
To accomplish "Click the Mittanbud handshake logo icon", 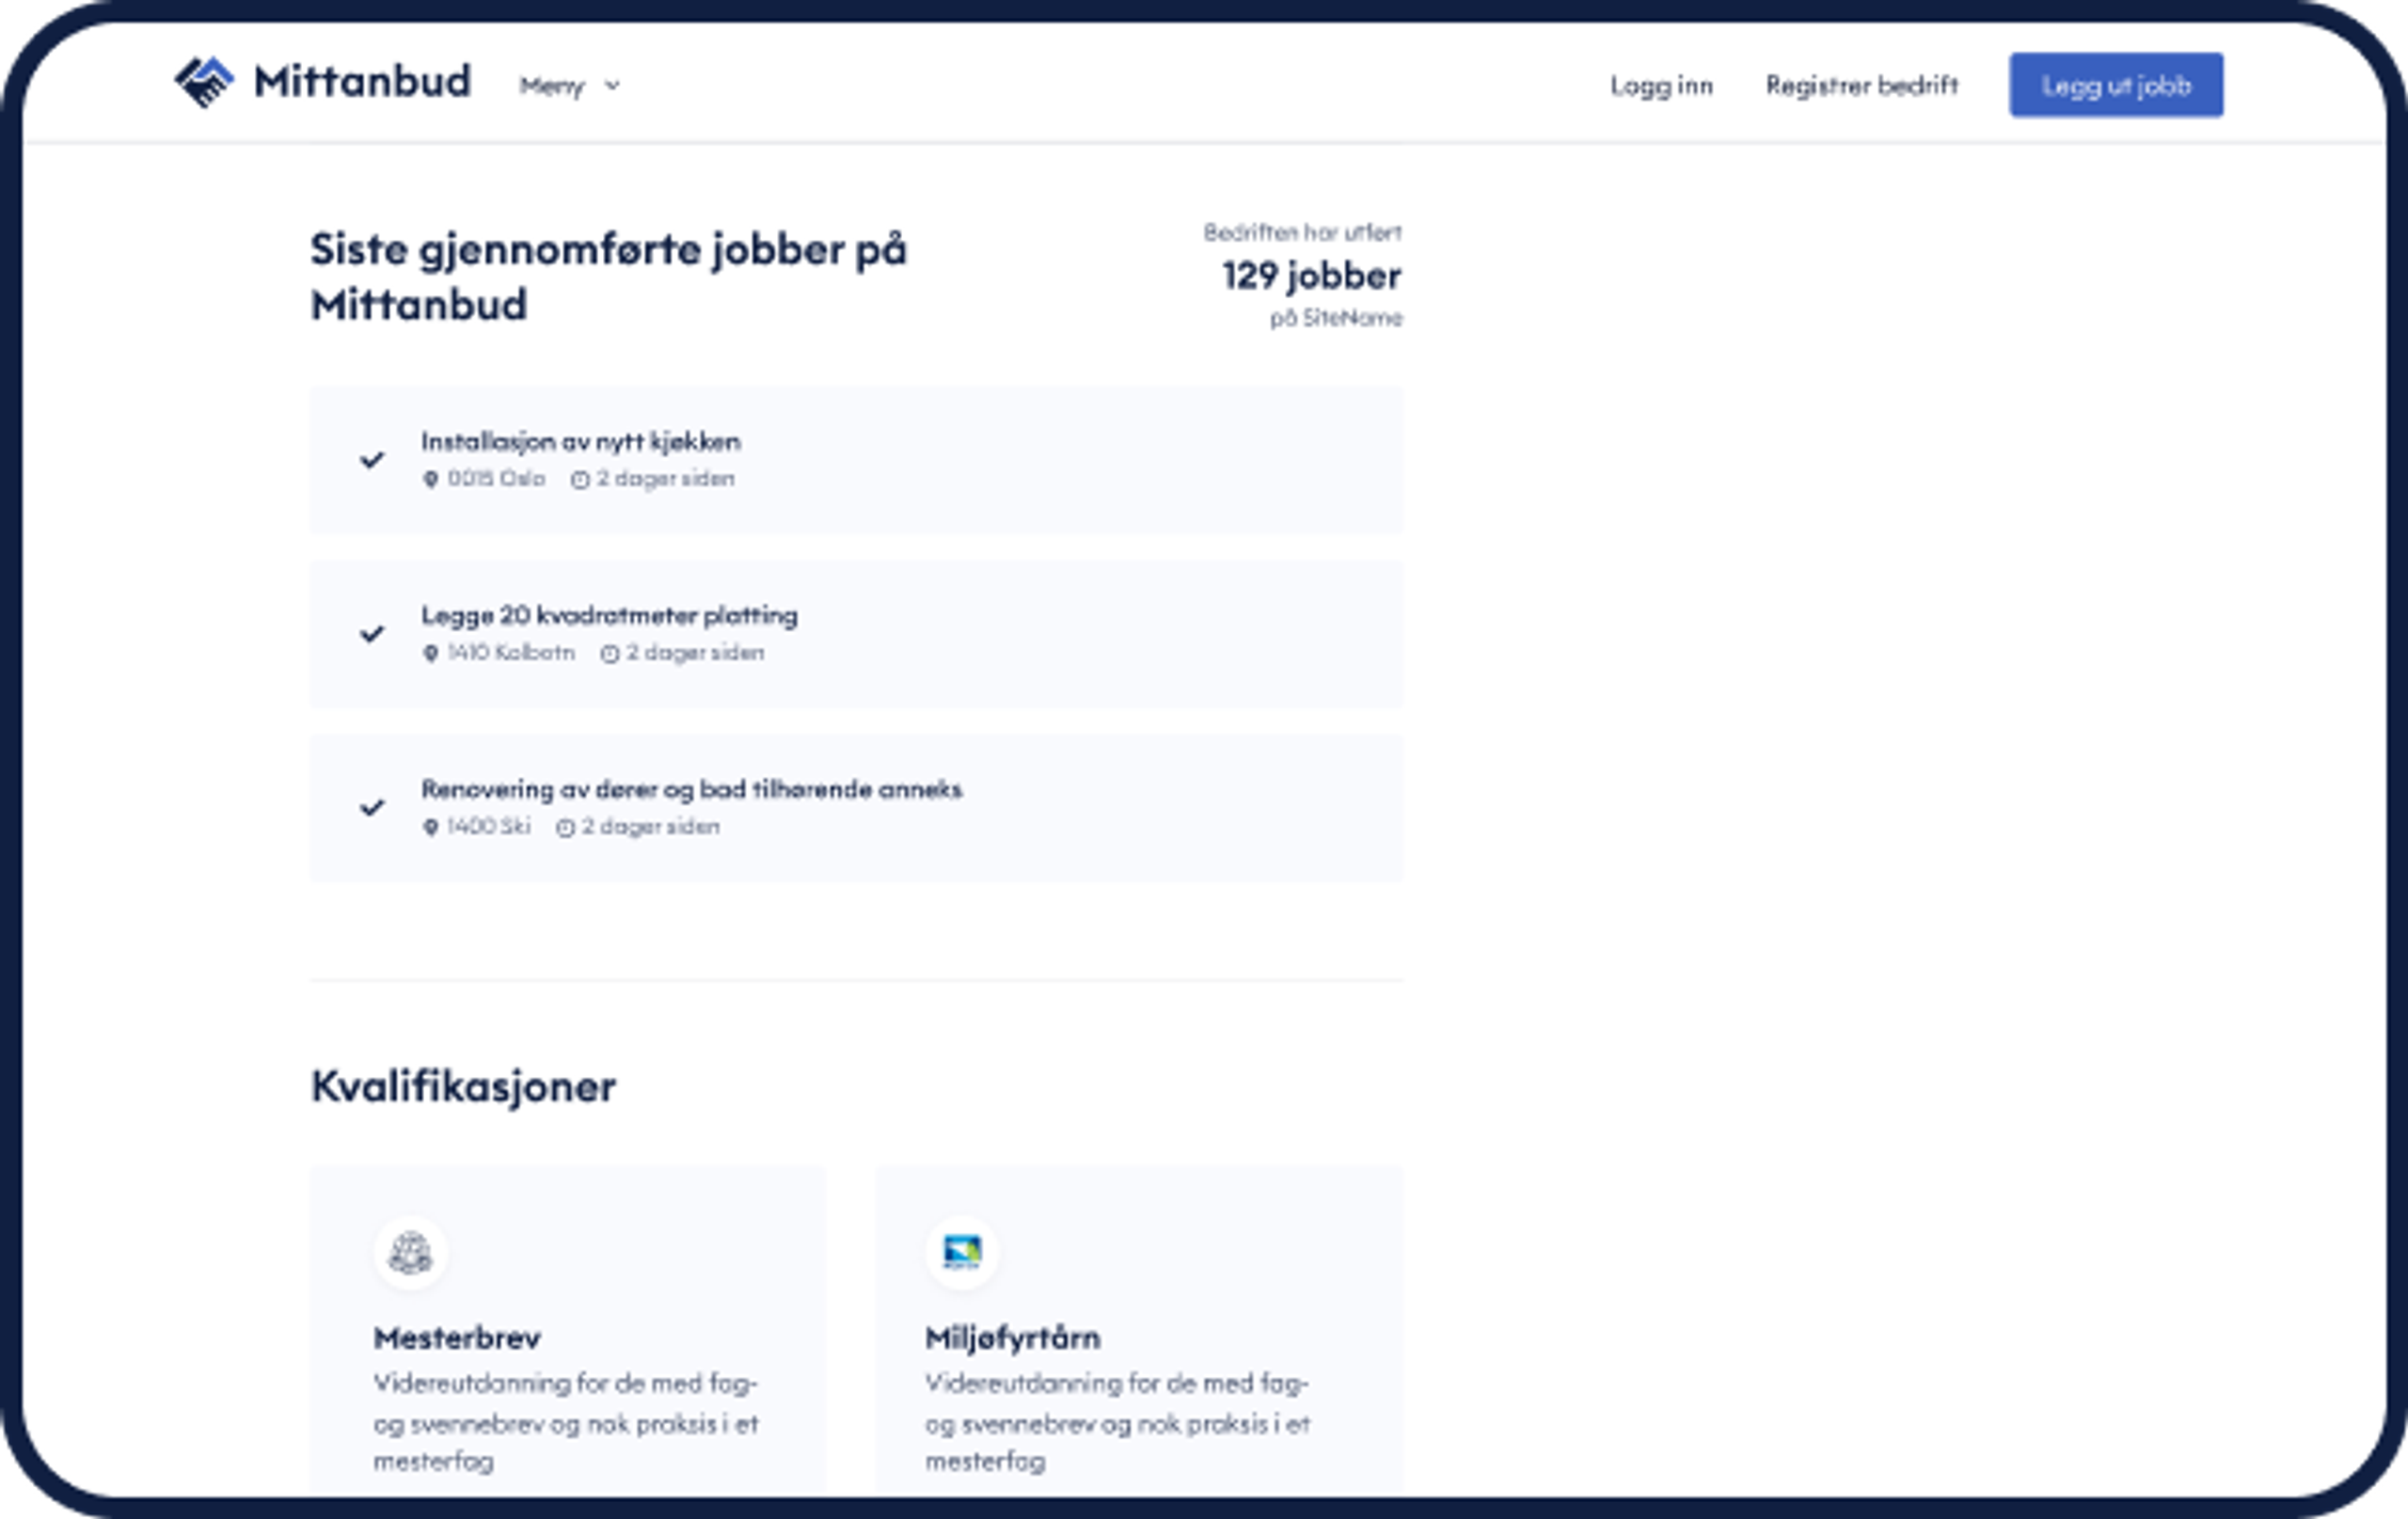I will (x=204, y=82).
